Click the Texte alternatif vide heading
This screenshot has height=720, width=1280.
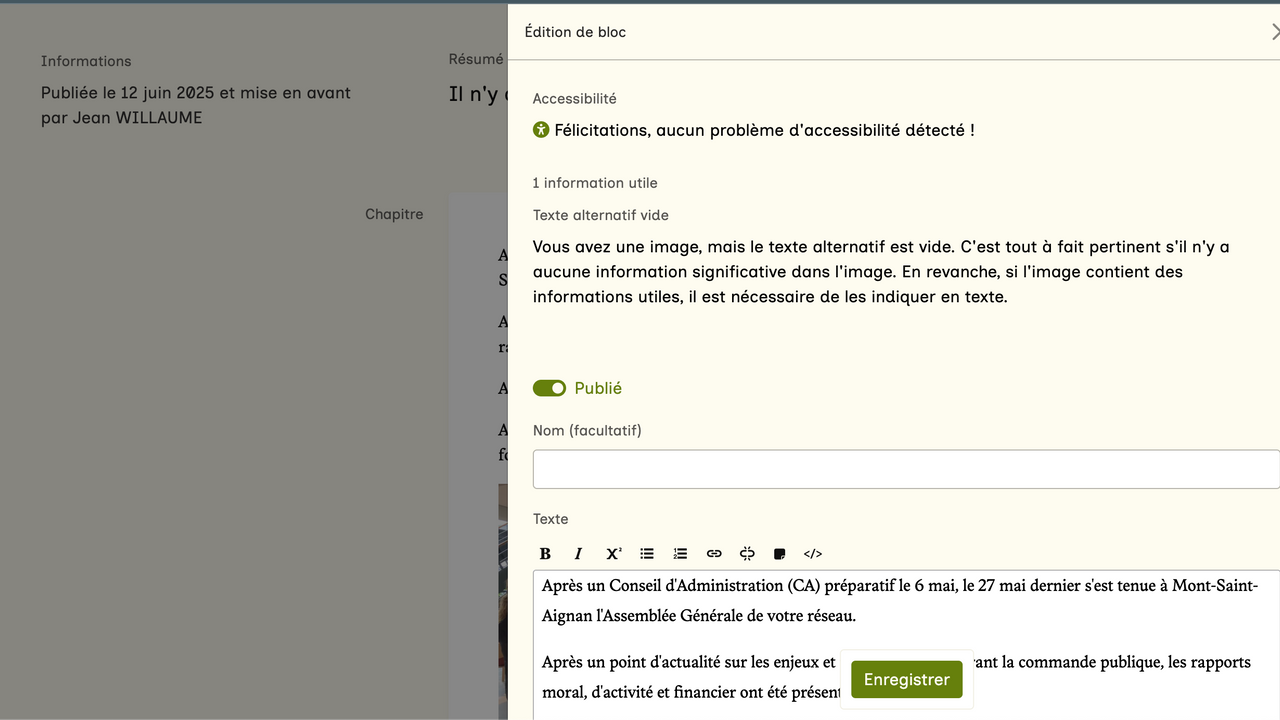click(600, 215)
